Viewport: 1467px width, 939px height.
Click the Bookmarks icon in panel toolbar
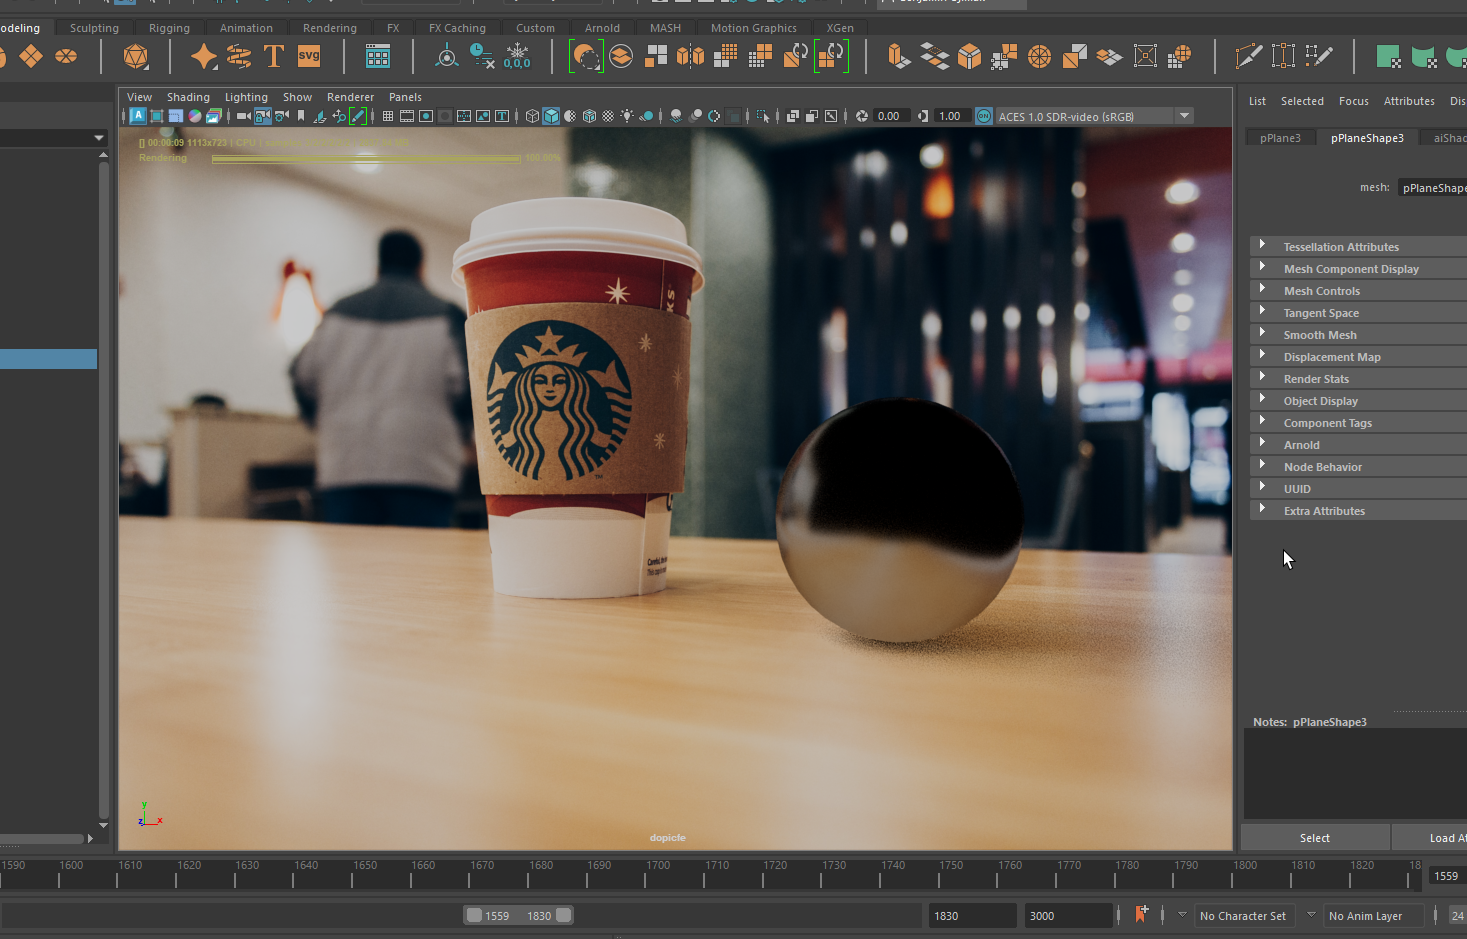301,116
